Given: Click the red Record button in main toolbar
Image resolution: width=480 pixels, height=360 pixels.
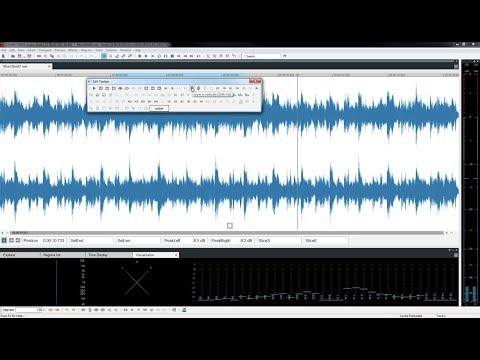Looking at the screenshot, I should click(140, 56).
